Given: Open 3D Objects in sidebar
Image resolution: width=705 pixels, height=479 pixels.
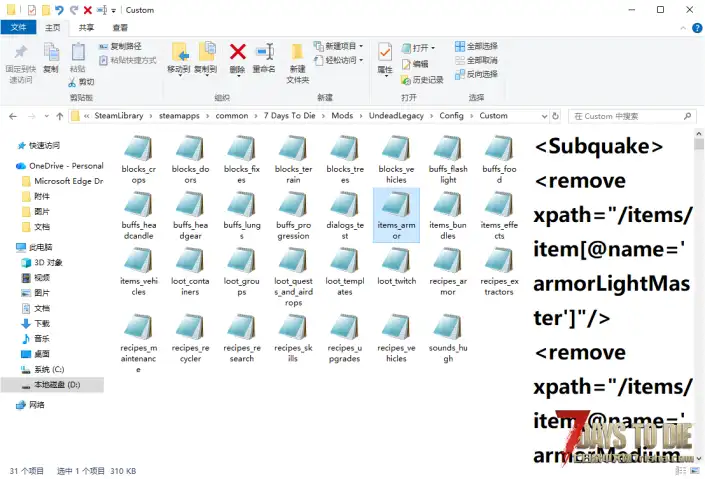Looking at the screenshot, I should (42, 263).
